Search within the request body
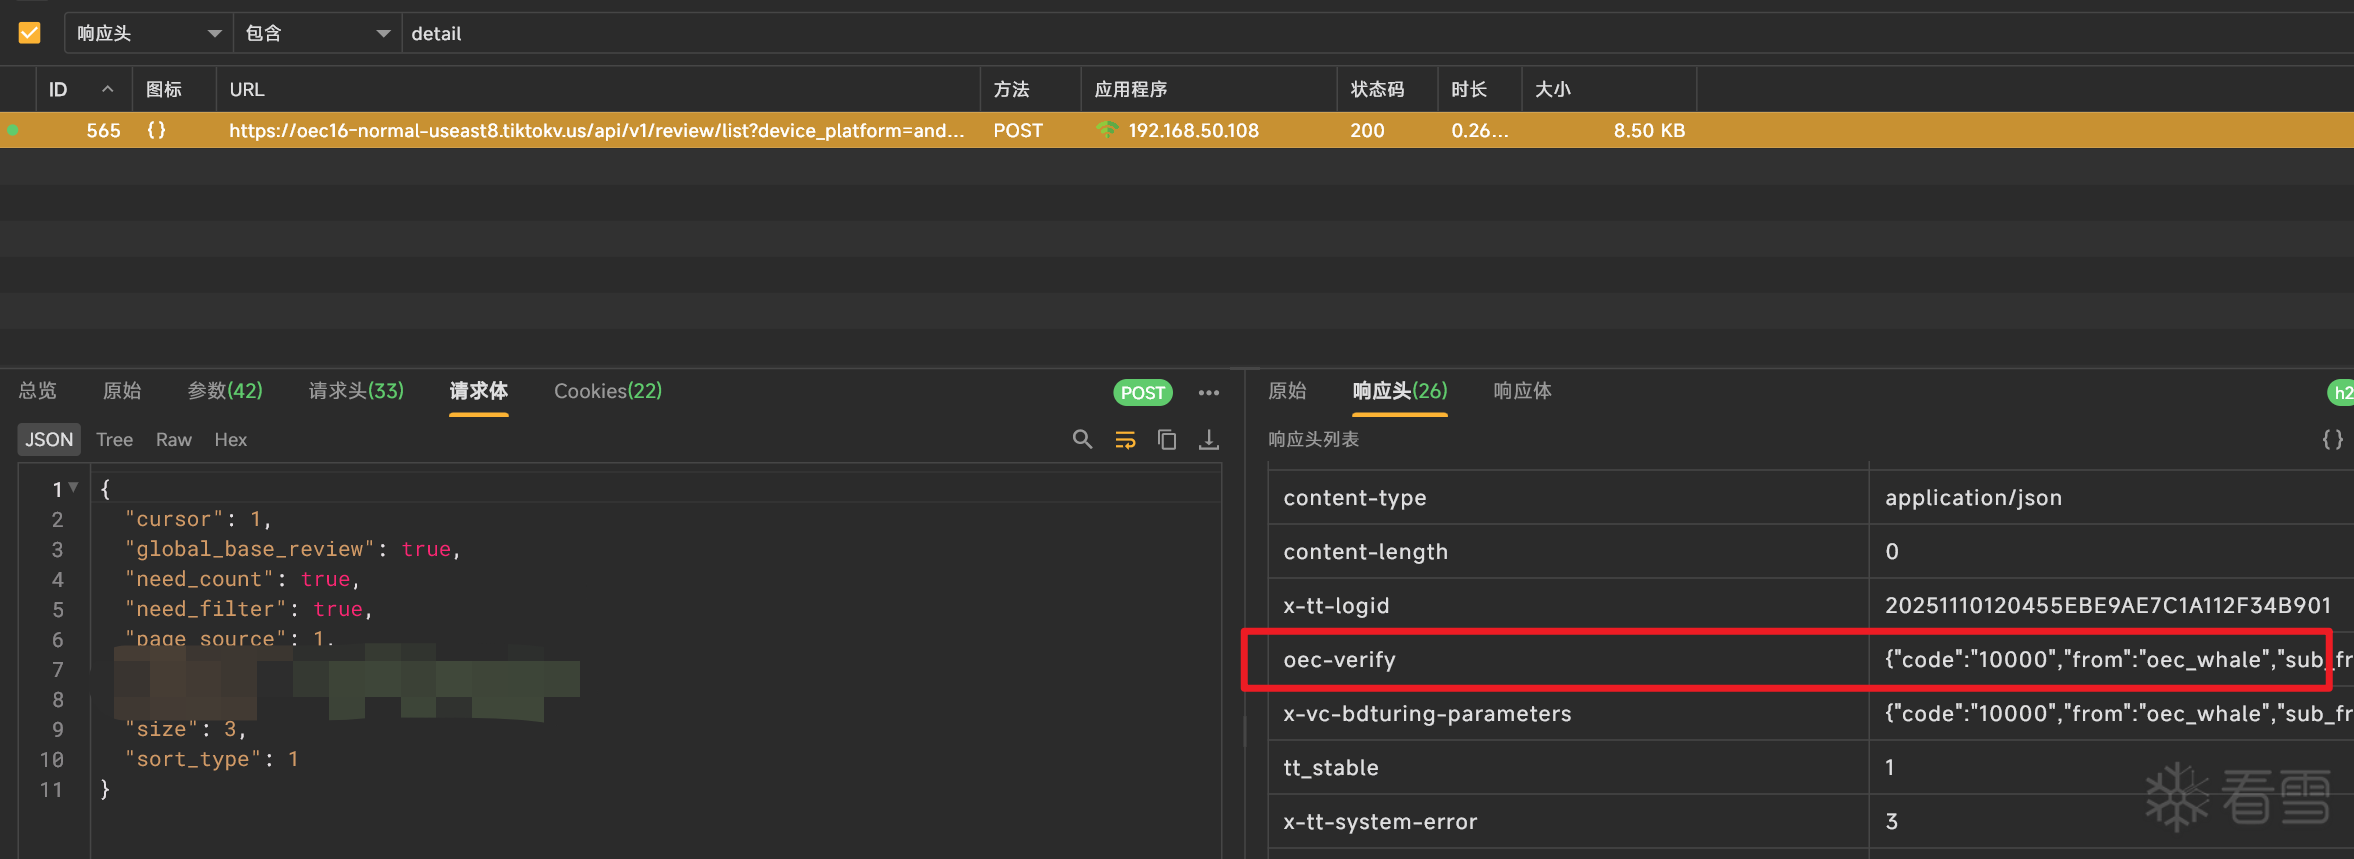 click(1082, 439)
